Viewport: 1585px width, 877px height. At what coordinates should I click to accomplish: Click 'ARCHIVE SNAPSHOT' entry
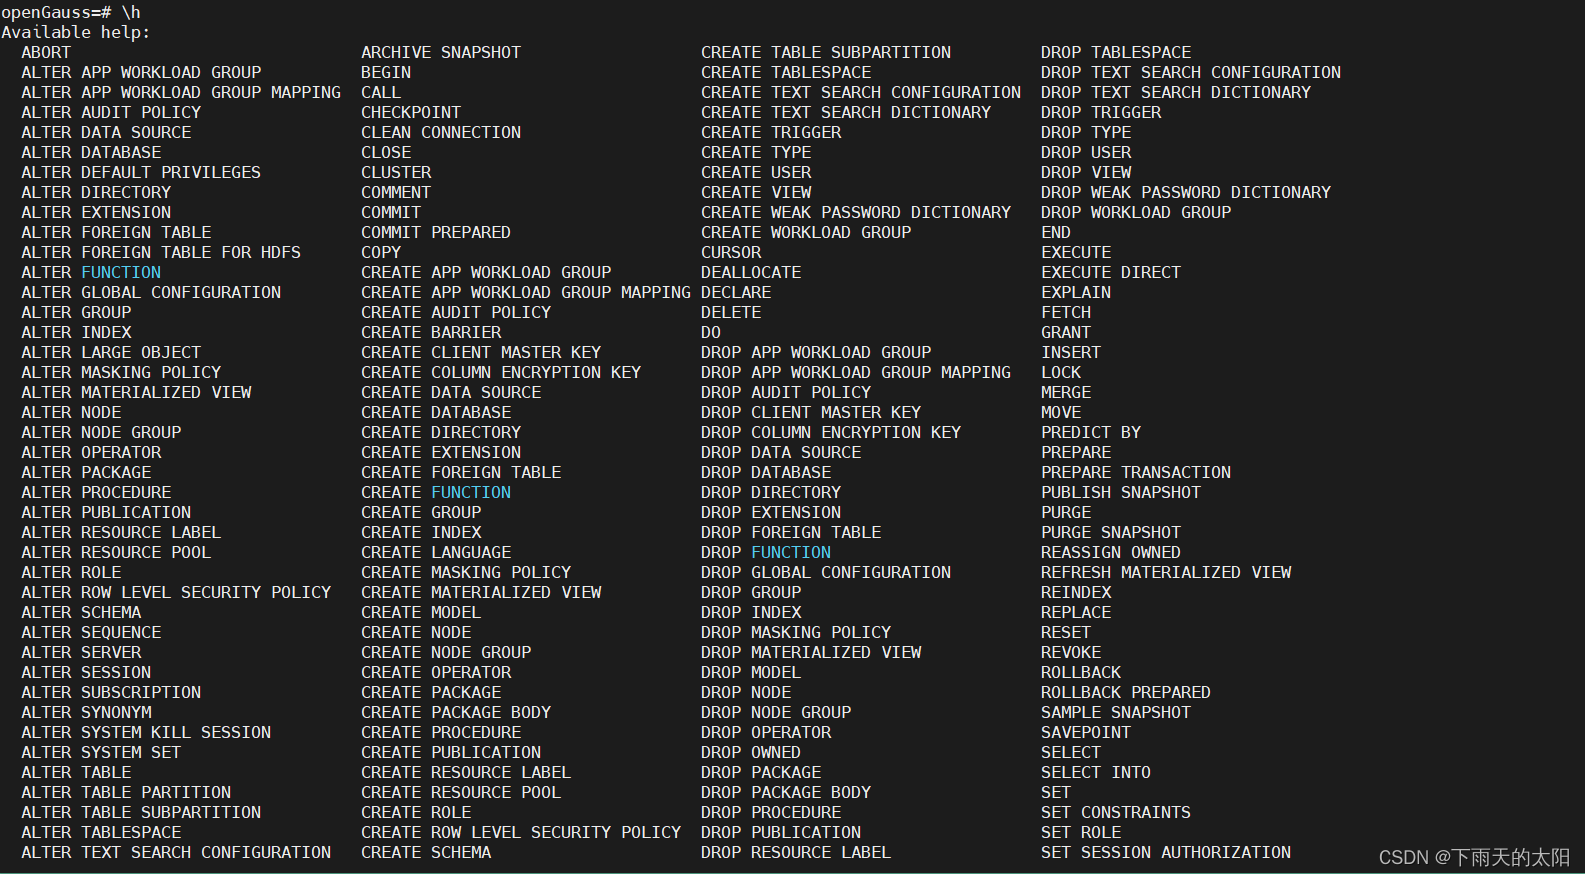pos(441,52)
